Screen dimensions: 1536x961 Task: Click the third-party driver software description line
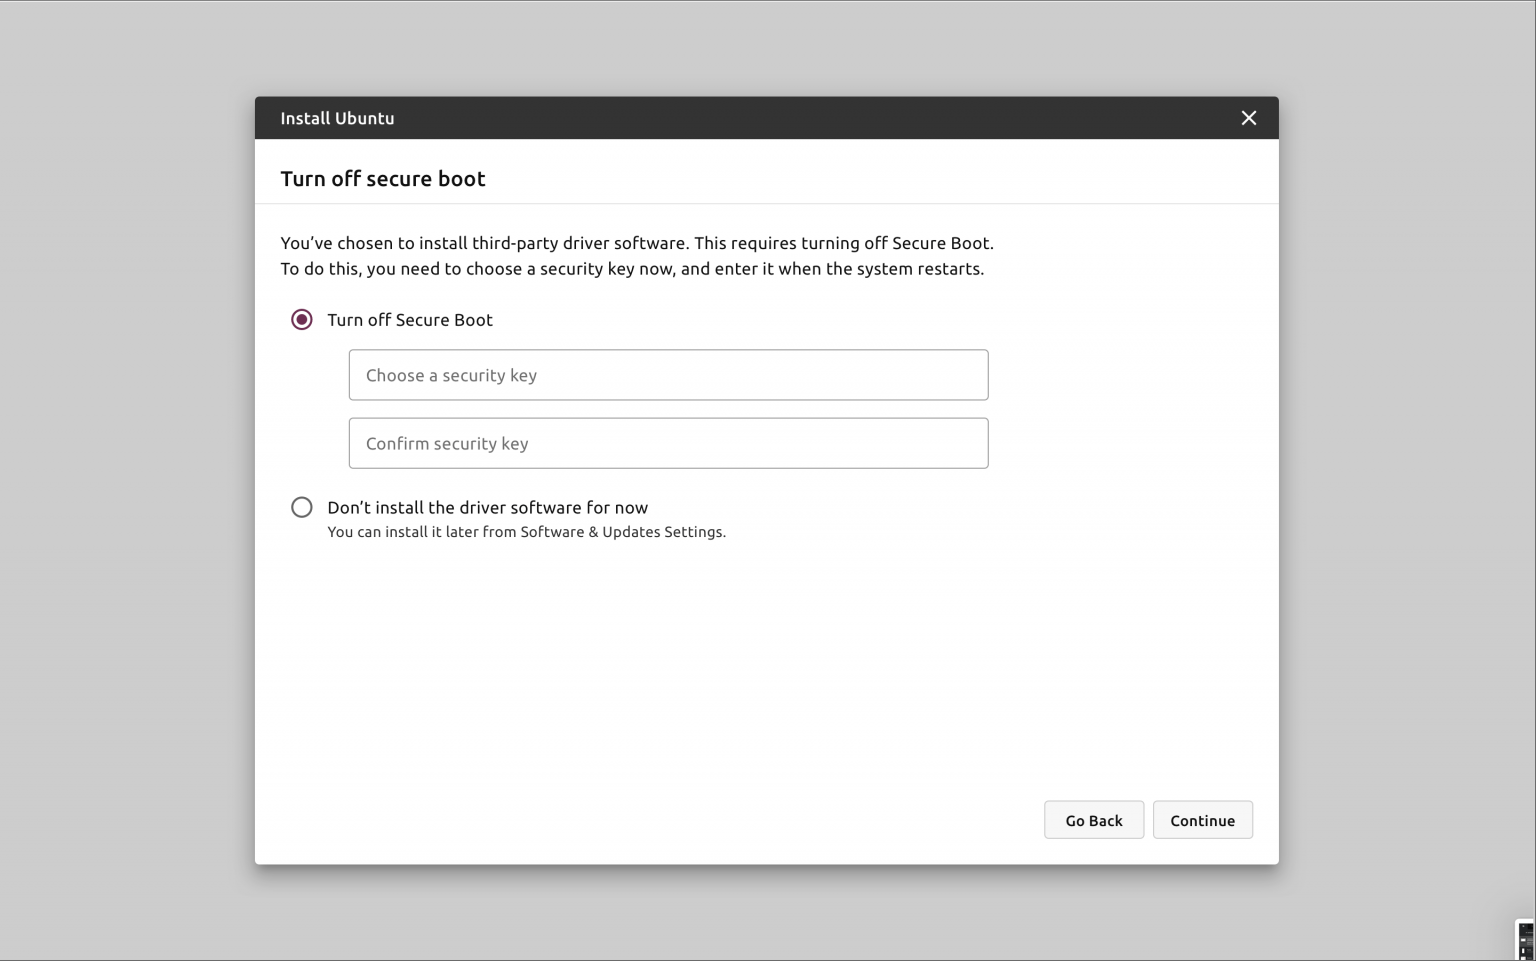pyautogui.click(x=637, y=243)
